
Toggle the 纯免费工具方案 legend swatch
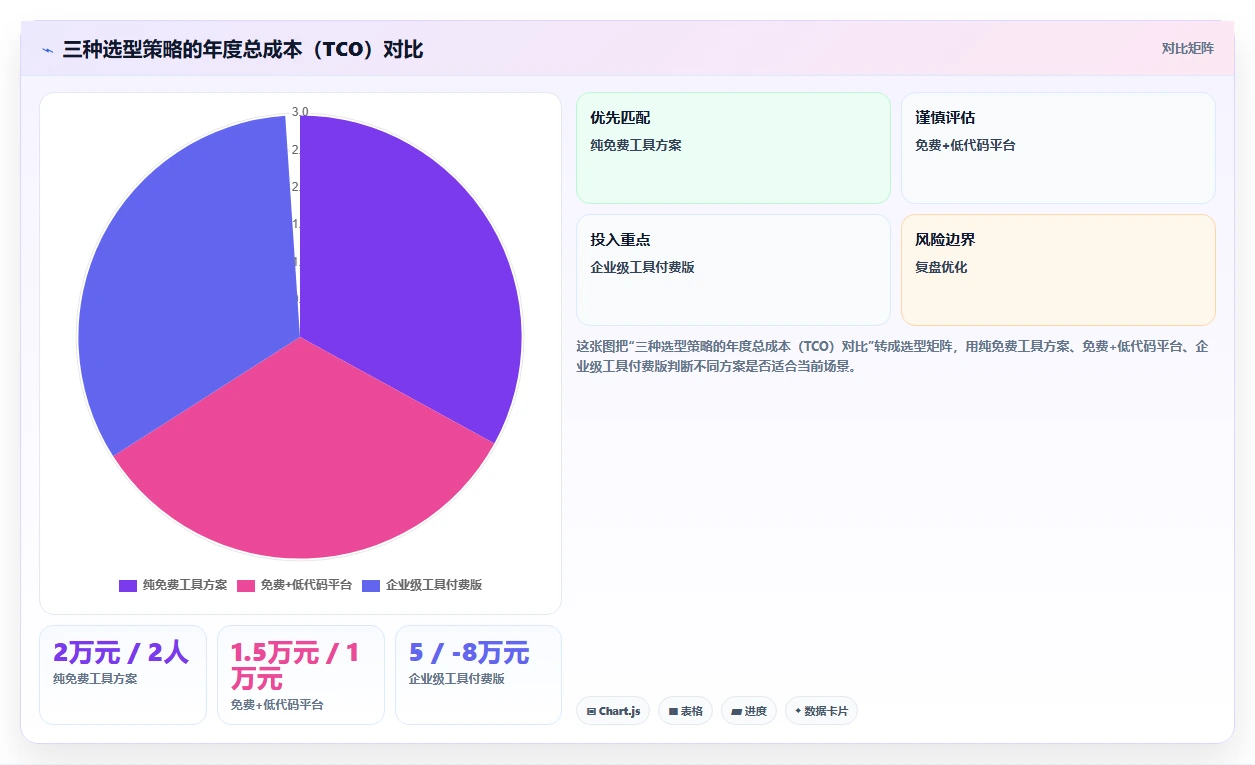point(128,585)
